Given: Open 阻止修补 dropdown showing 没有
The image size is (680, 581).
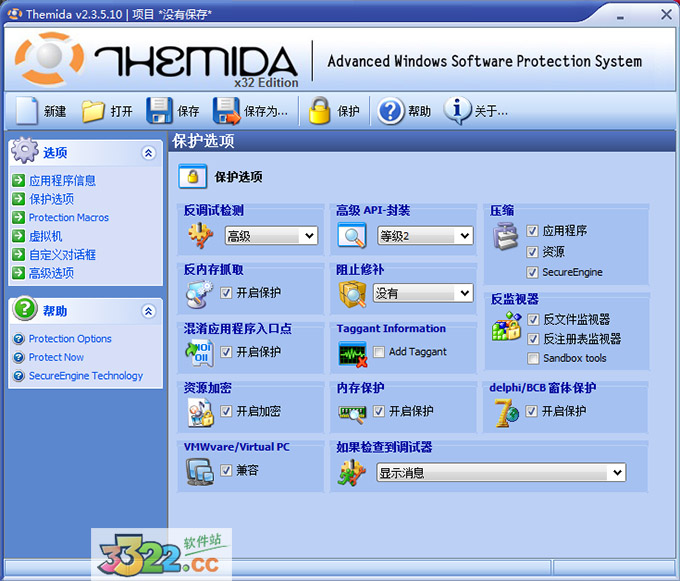Looking at the screenshot, I should coord(423,294).
